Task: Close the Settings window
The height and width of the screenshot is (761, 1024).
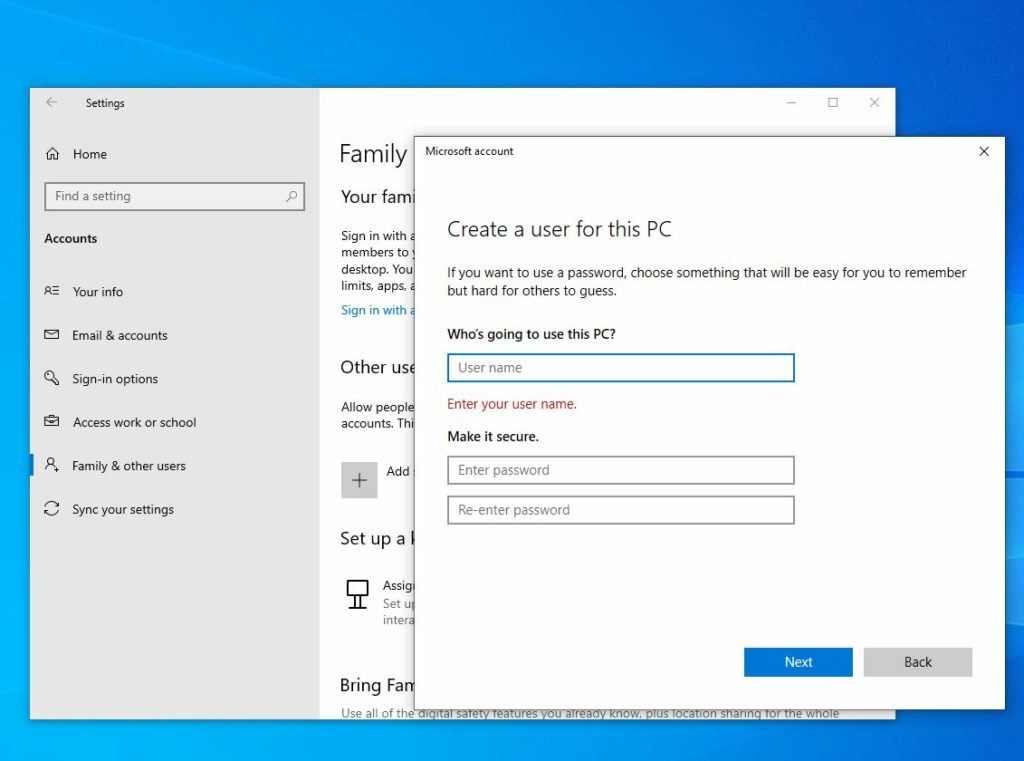Action: point(874,103)
